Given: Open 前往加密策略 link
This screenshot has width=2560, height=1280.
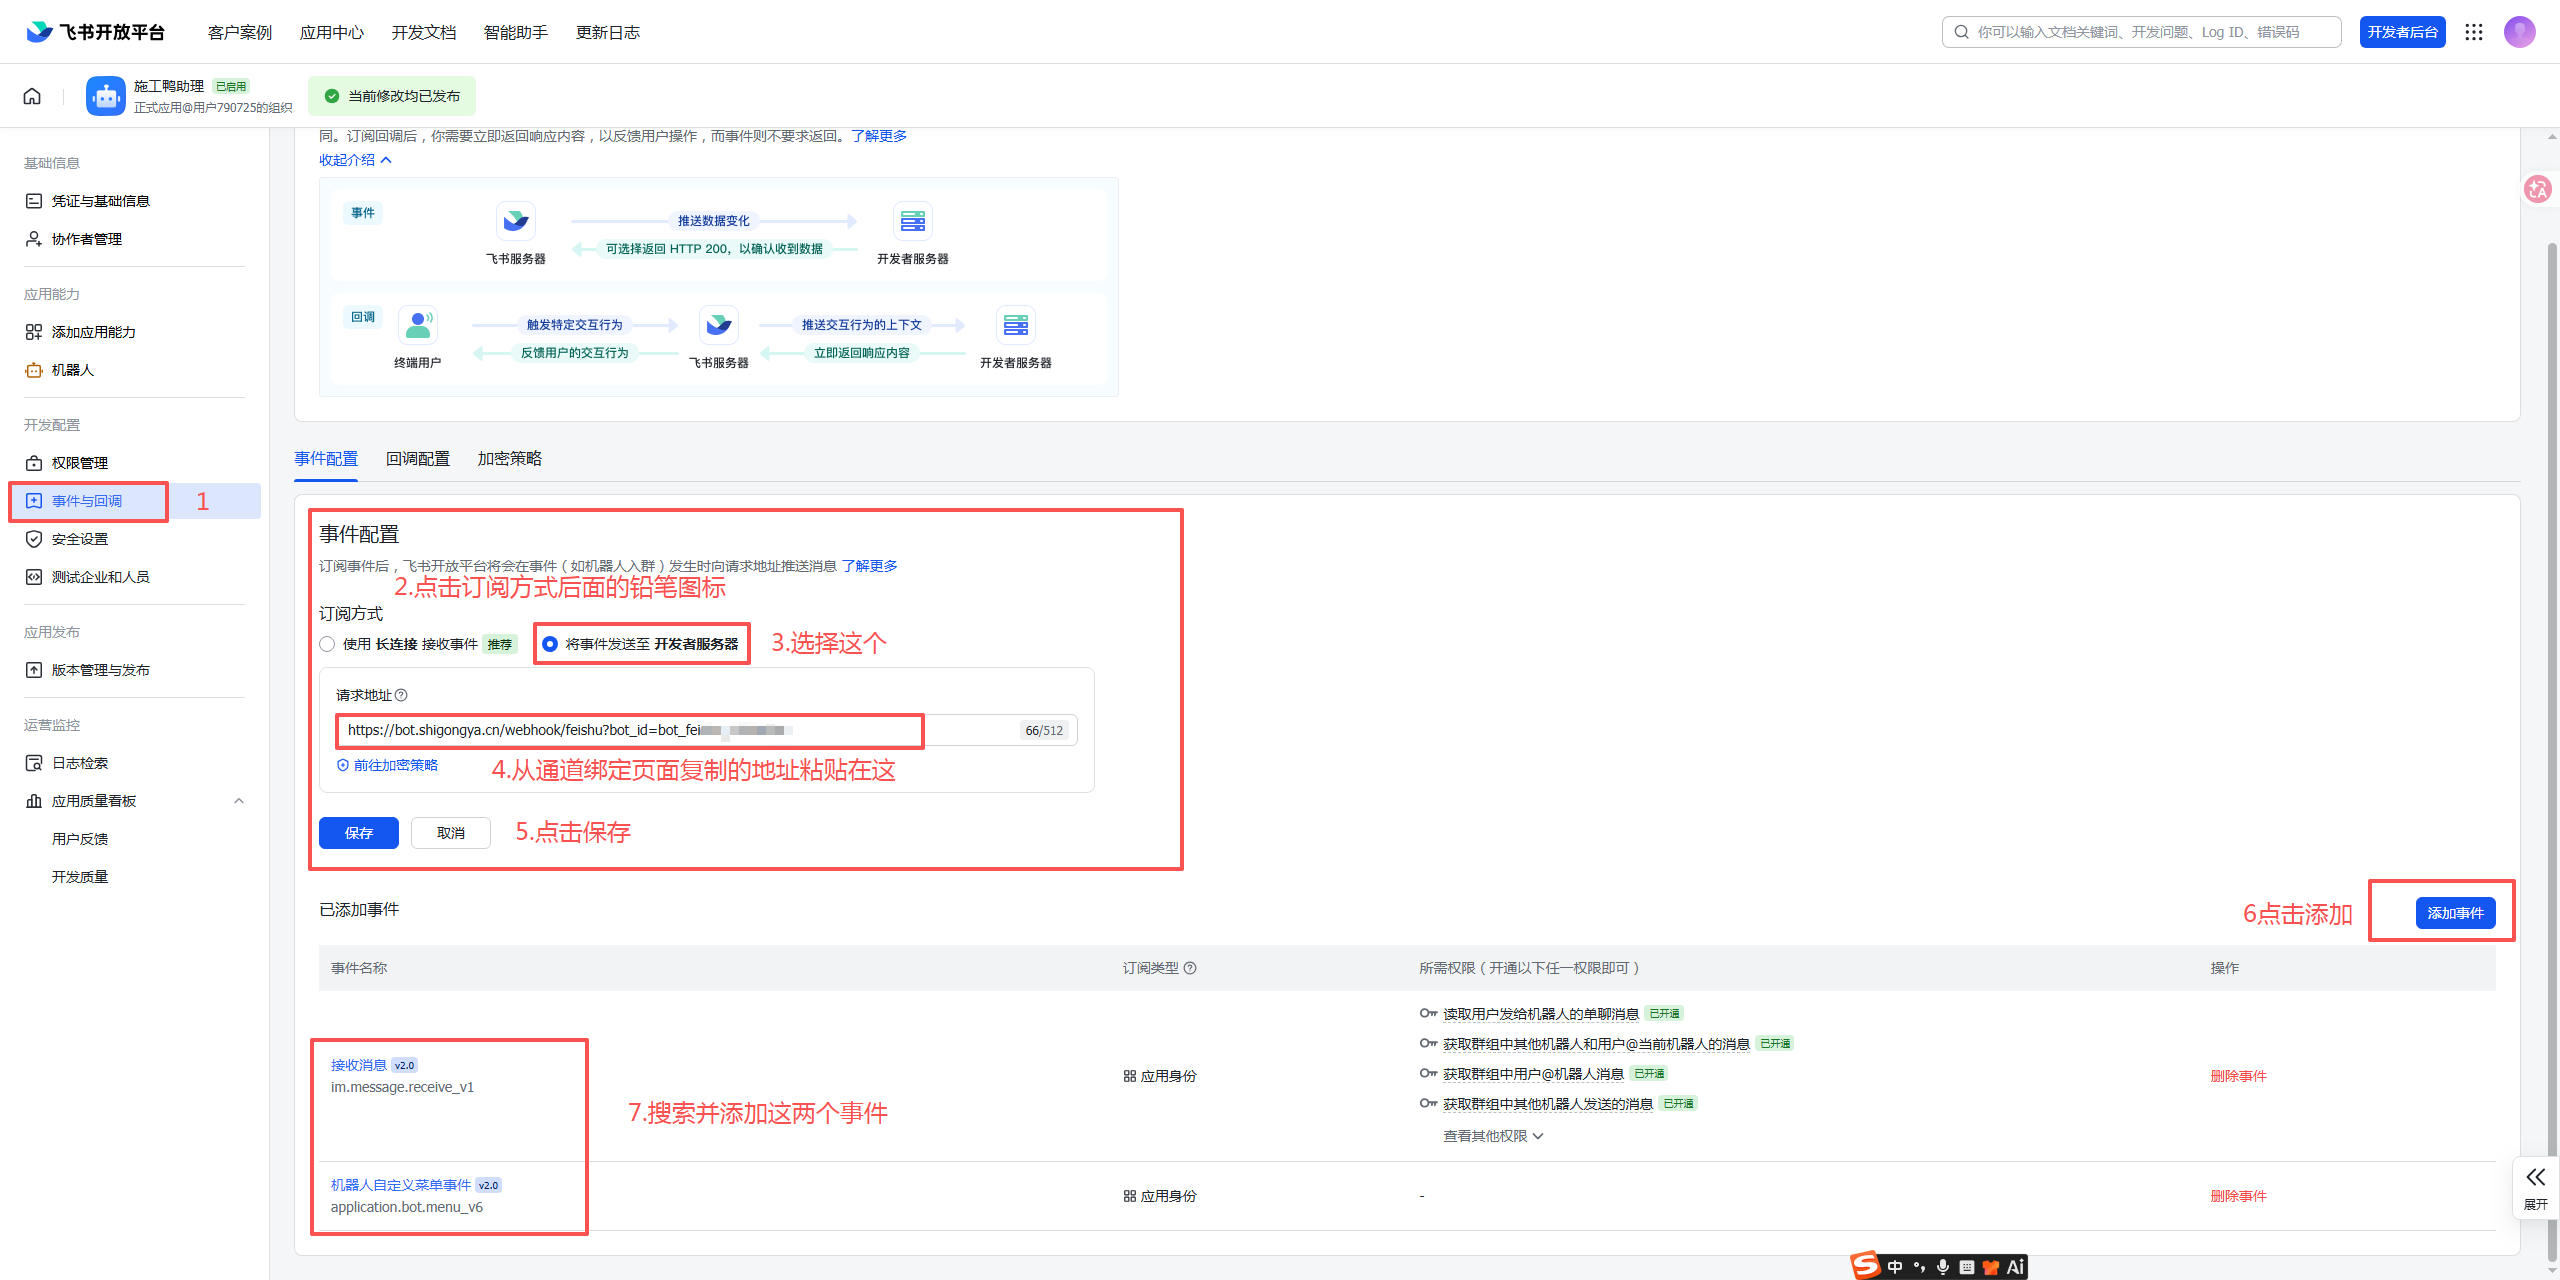Looking at the screenshot, I should 387,765.
